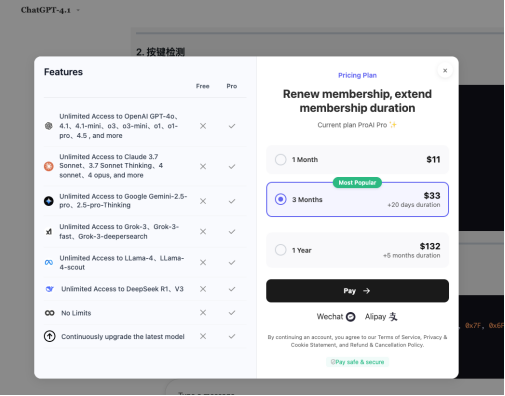Click the Claude logo icon
Viewport: 505px width, 396px height.
(x=49, y=166)
